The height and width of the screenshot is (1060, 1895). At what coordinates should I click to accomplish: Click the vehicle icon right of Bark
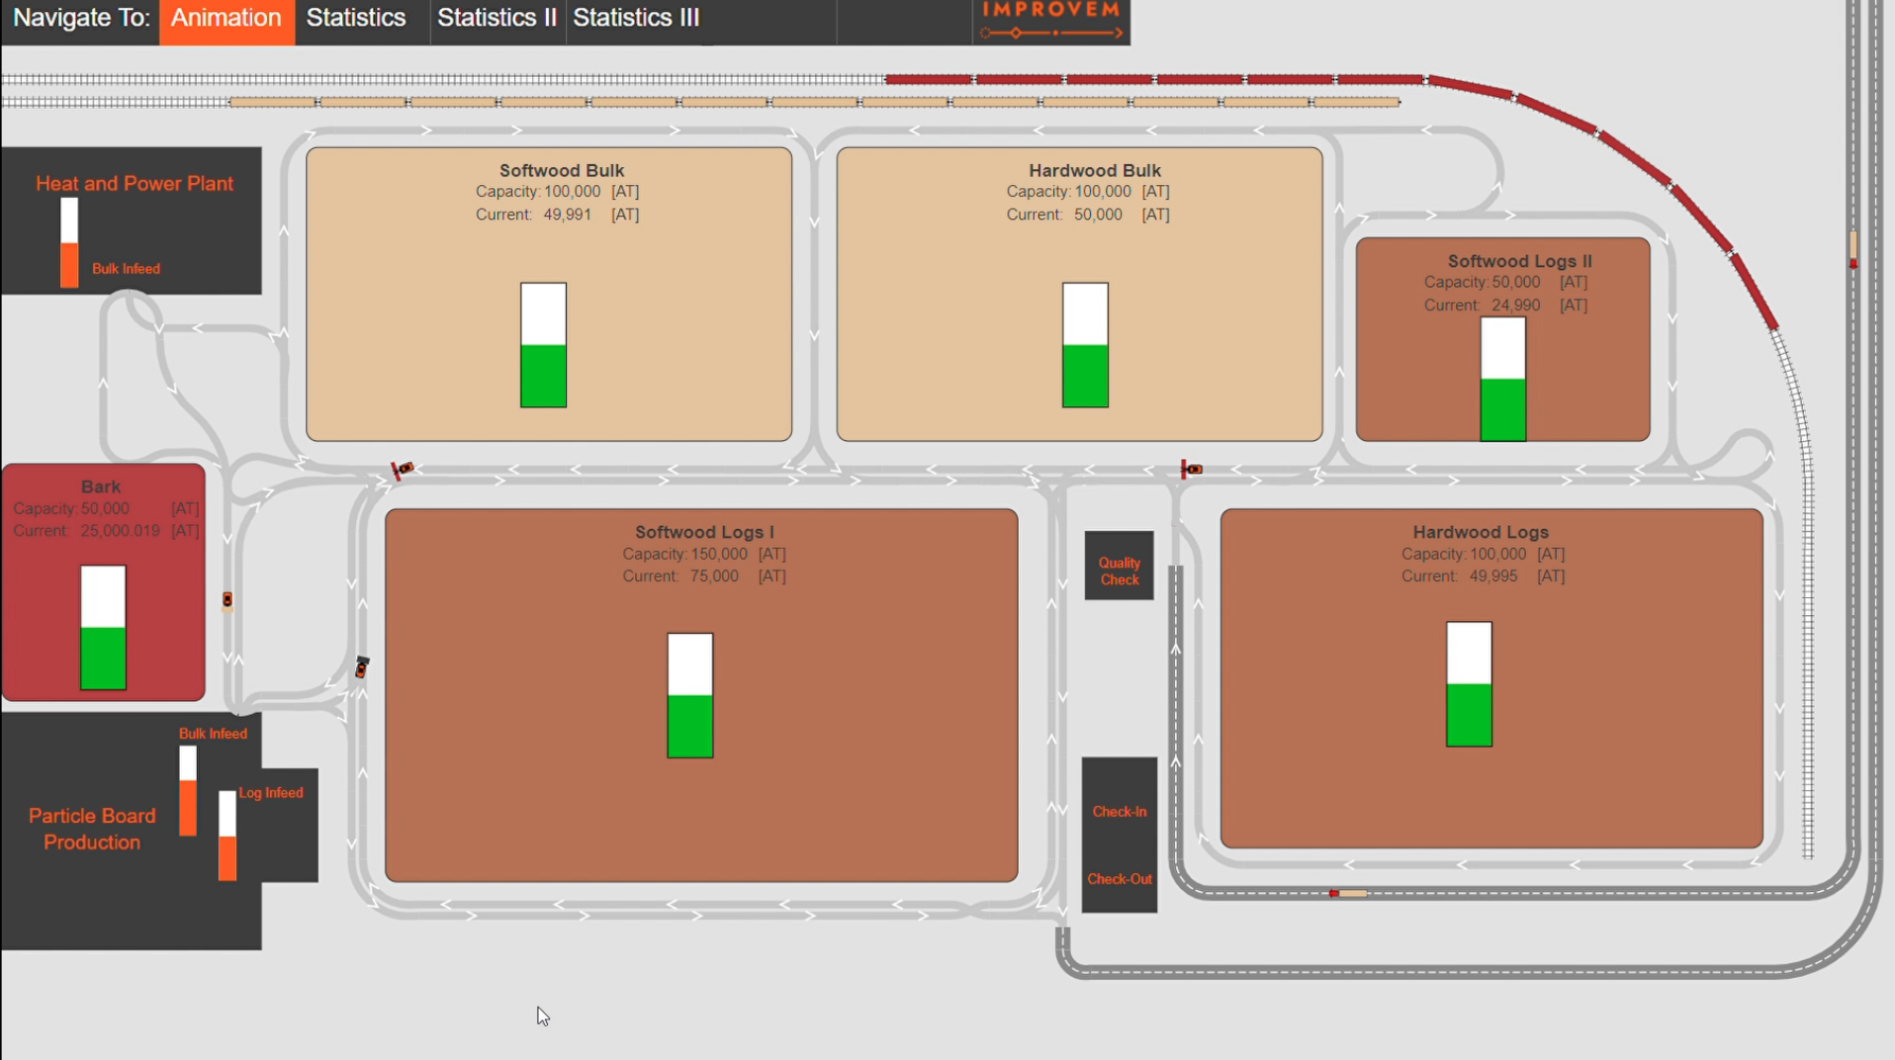coord(227,600)
